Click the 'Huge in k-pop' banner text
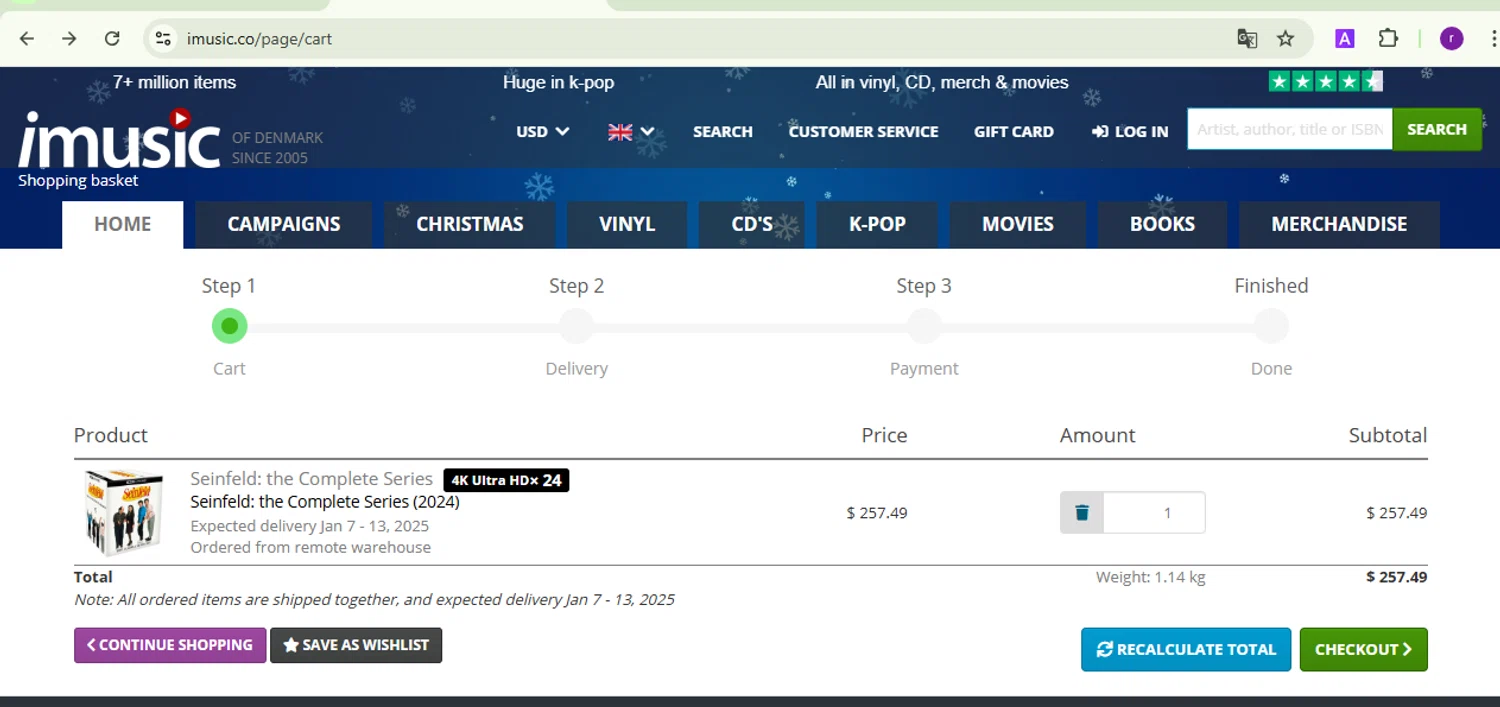 coord(558,82)
